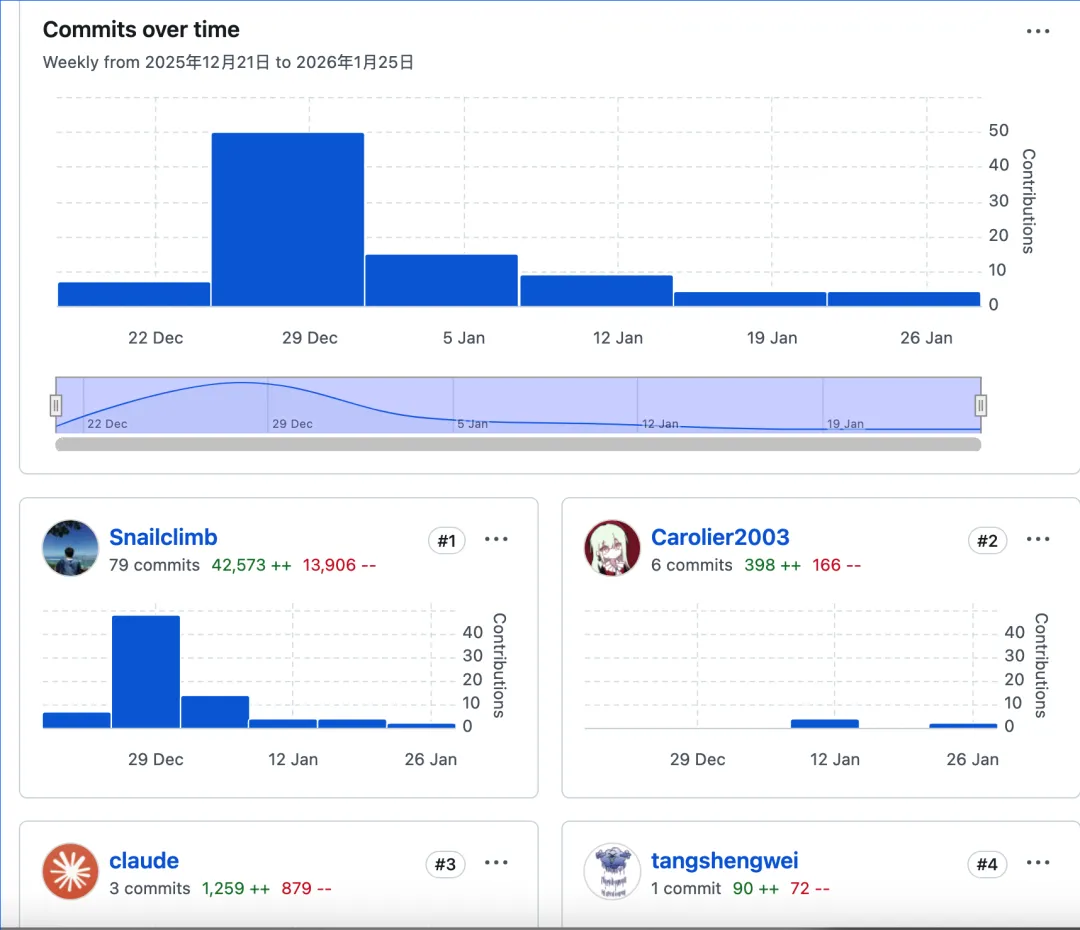
Task: View Carolier2003's 6 commits
Action: point(692,565)
